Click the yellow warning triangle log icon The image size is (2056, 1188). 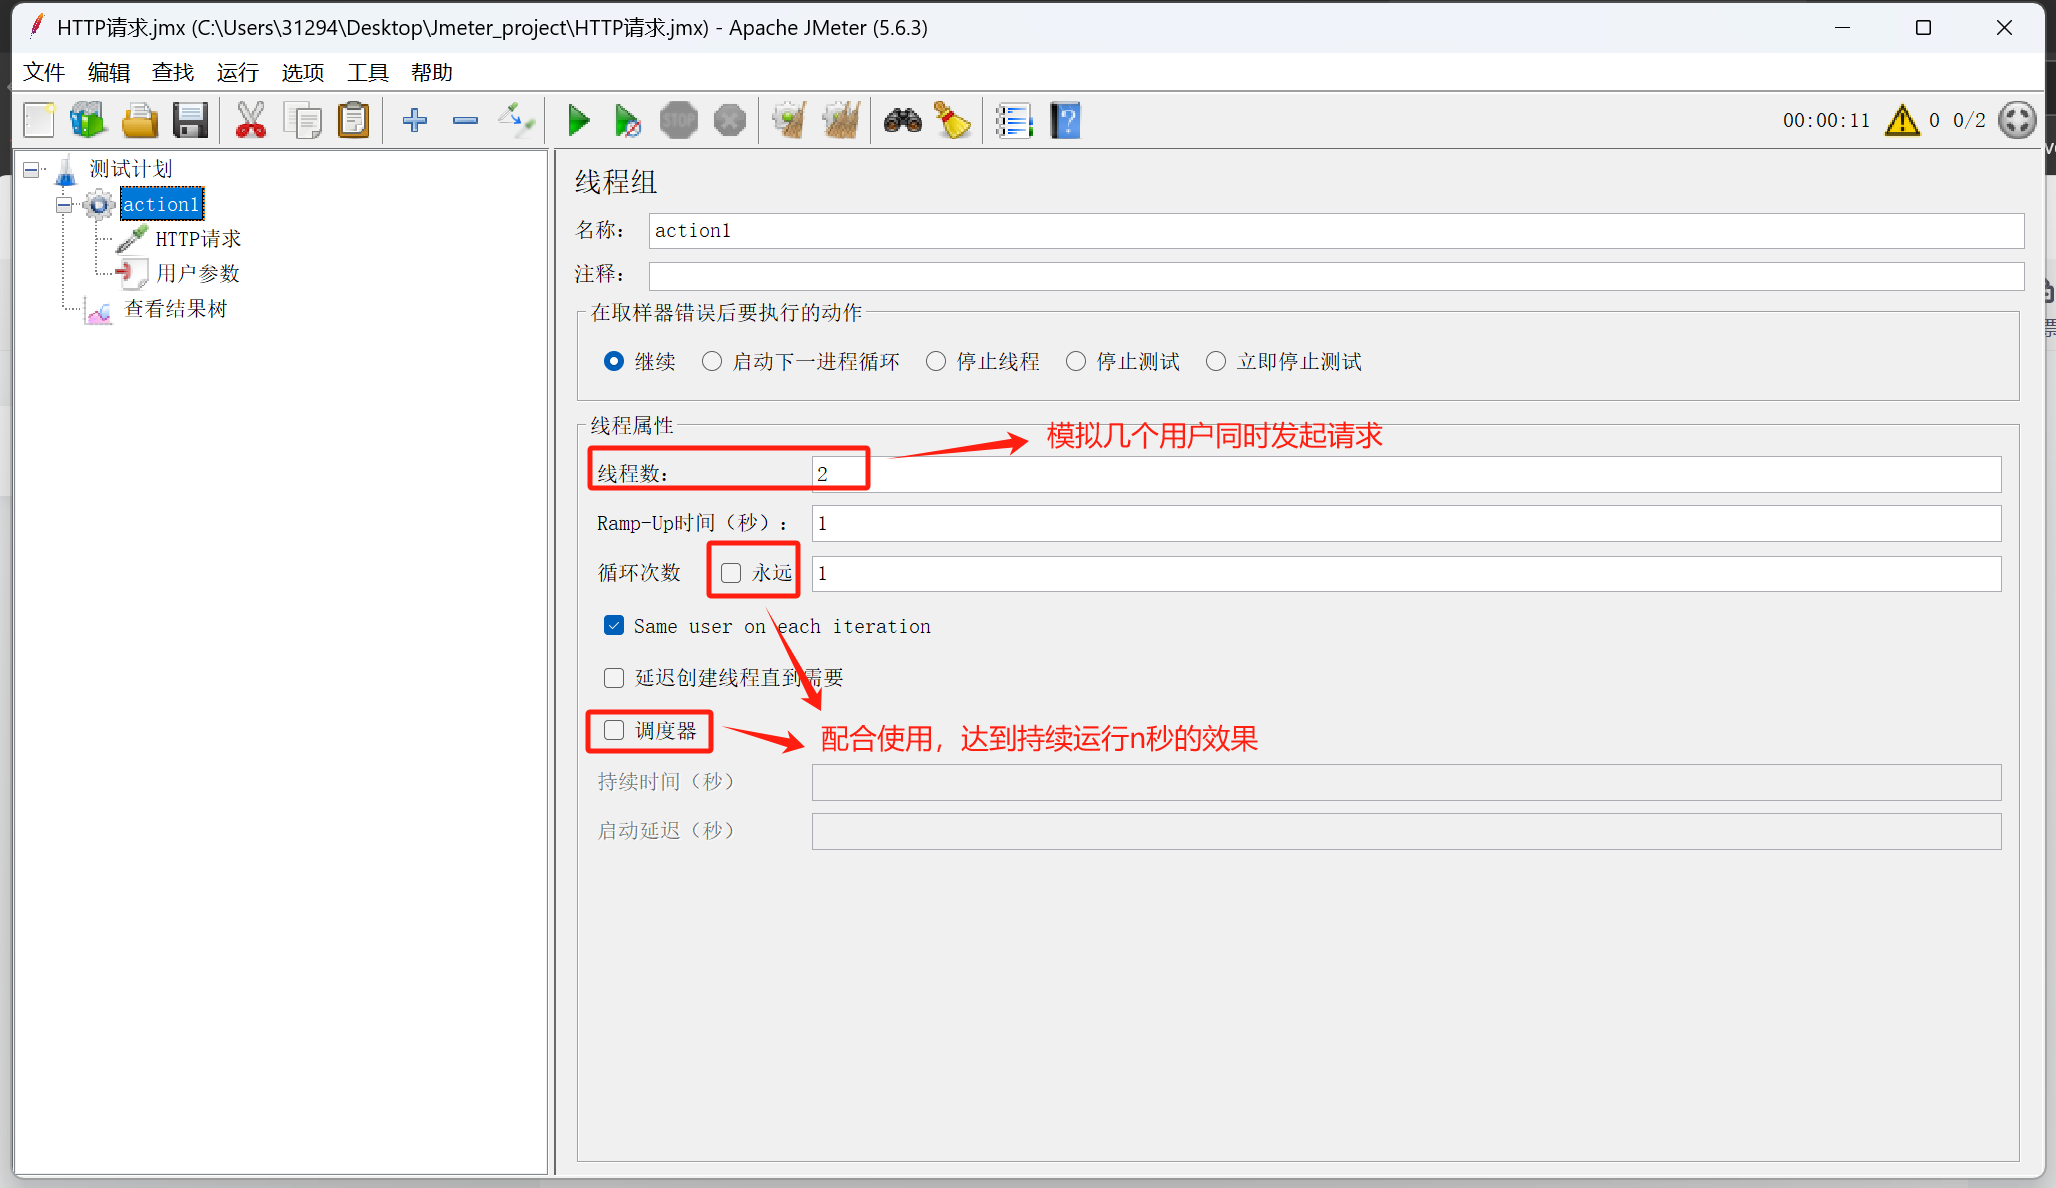[1901, 121]
